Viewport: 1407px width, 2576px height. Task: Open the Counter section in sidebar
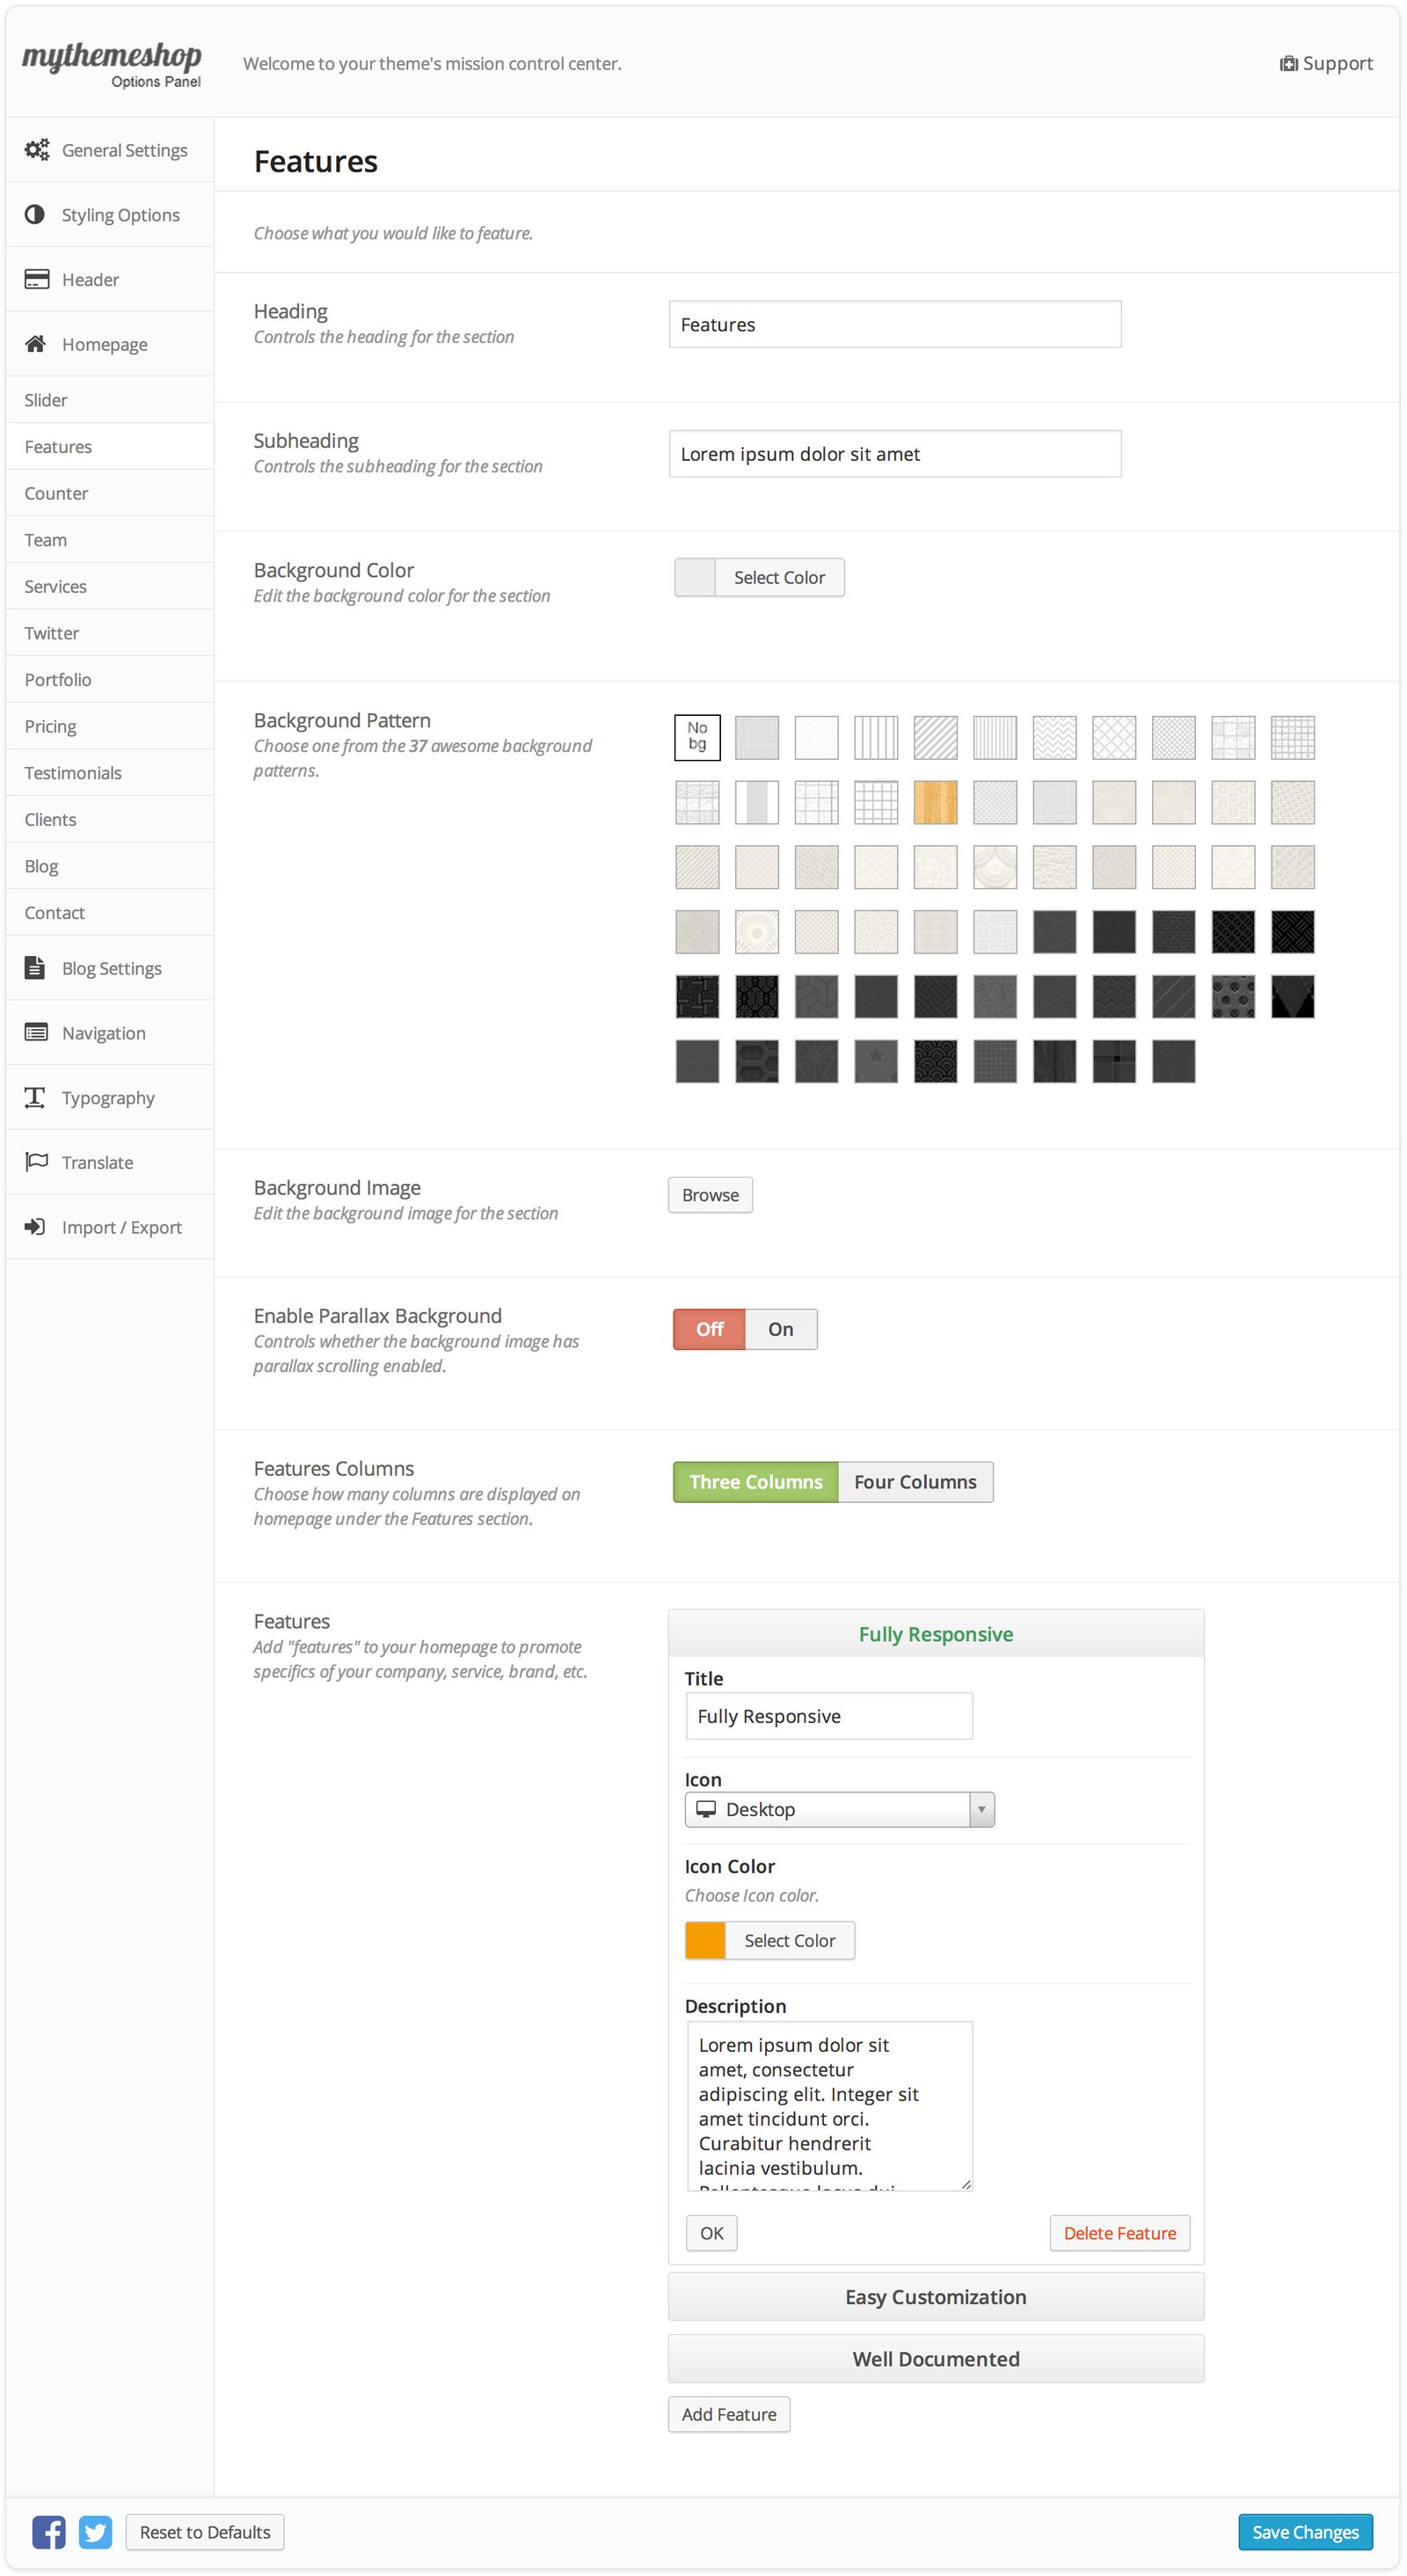click(56, 493)
